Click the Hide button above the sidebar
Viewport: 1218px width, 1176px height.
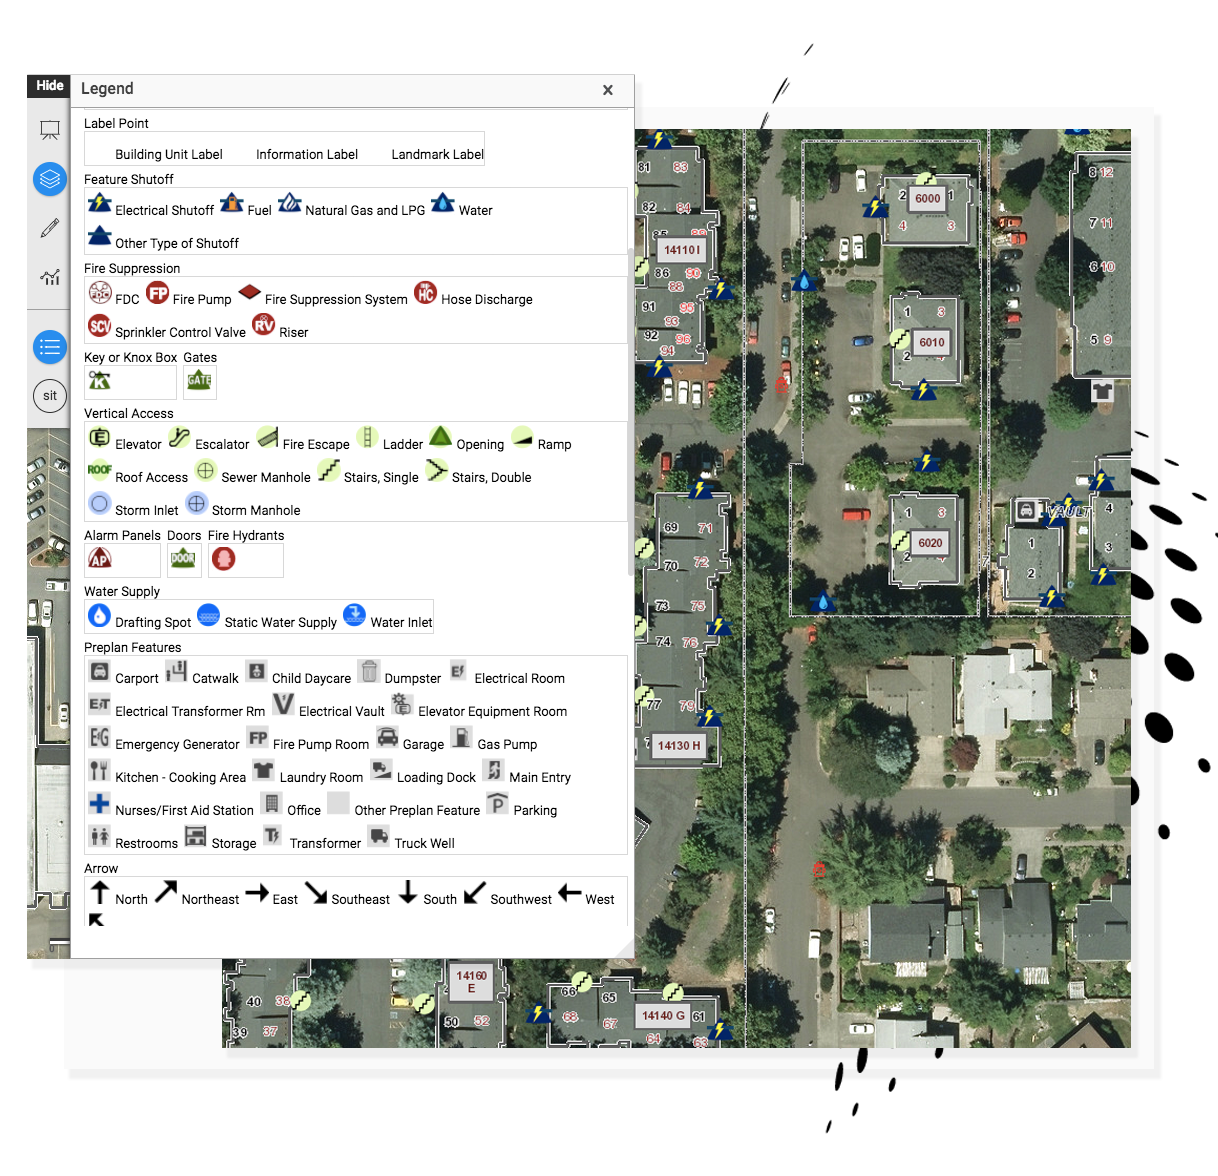(50, 86)
